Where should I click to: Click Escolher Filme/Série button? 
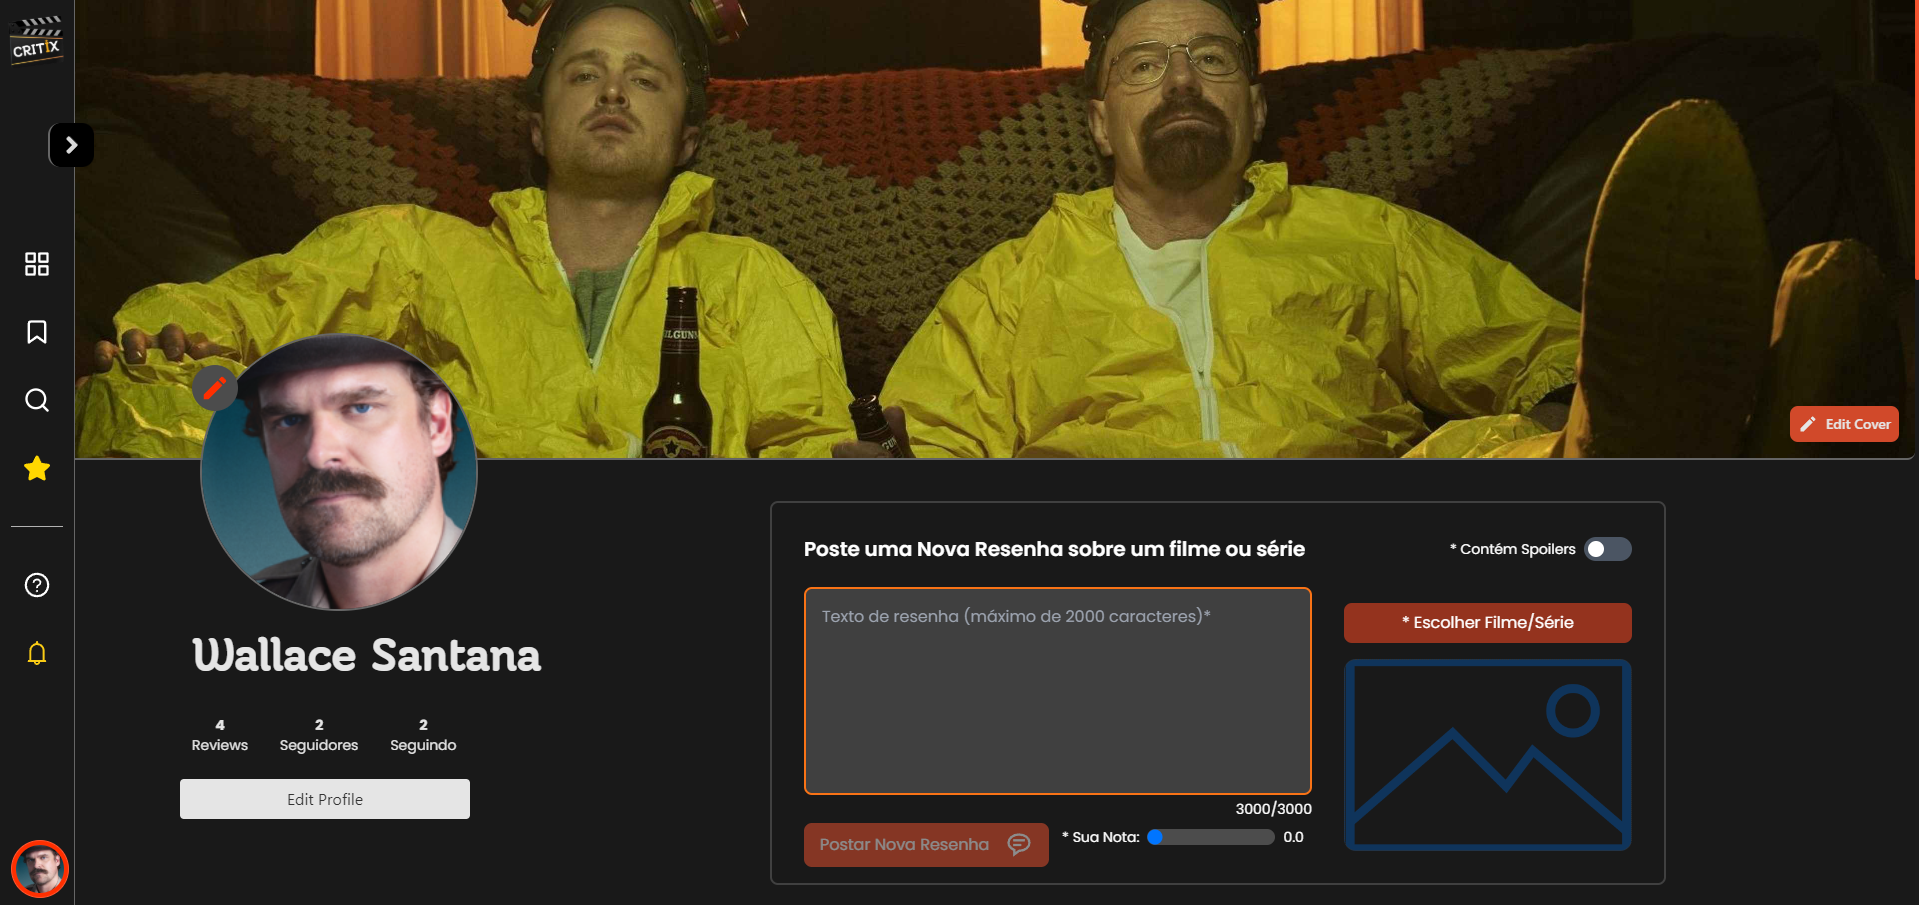pos(1488,623)
